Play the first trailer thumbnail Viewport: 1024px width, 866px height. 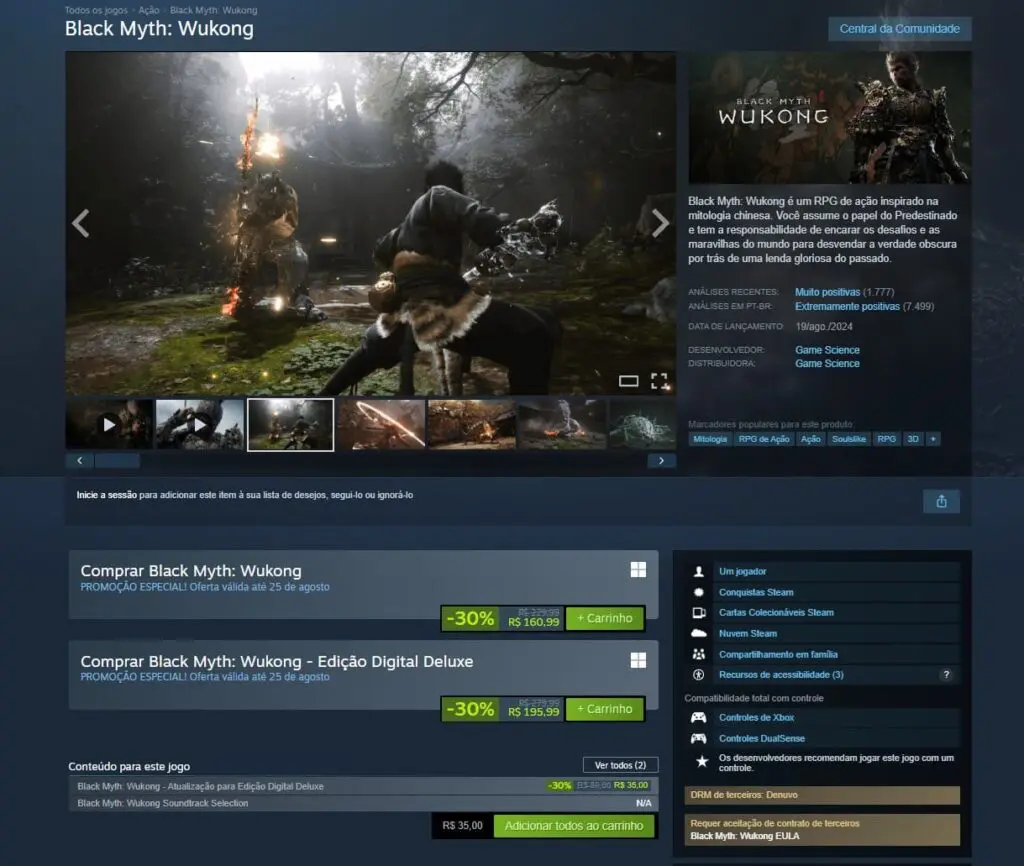pyautogui.click(x=110, y=425)
